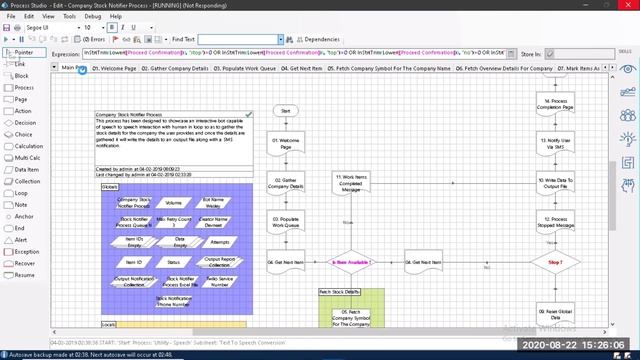Screen dimensions: 640x360
Task: Run the process with Go button
Action: click(6, 40)
